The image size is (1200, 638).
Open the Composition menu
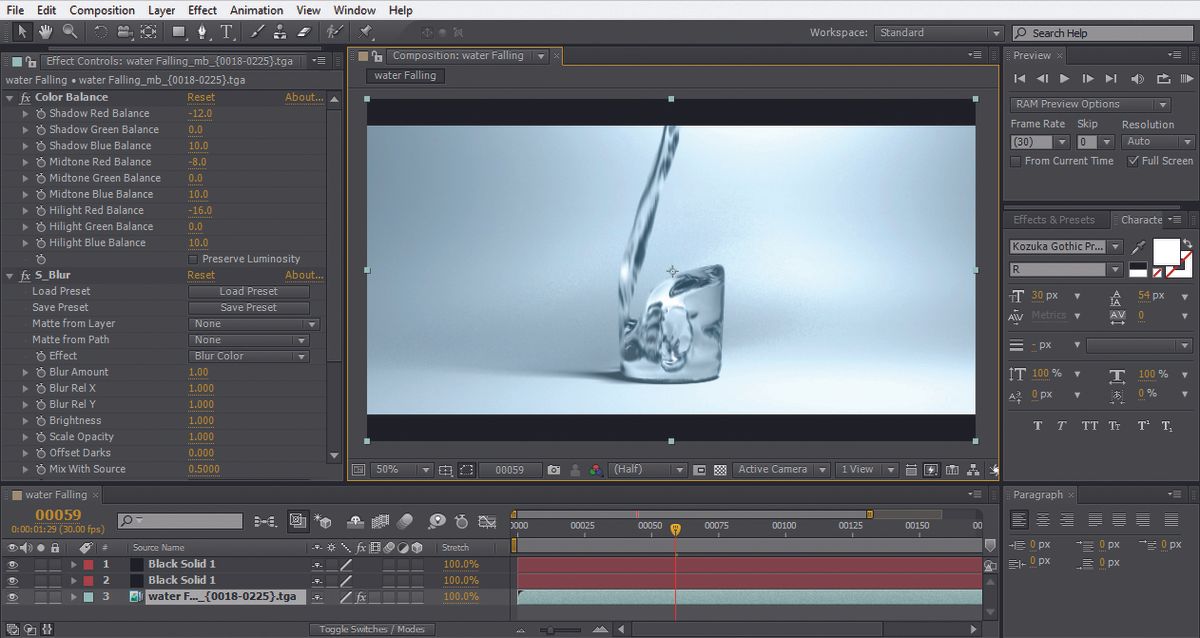tap(101, 10)
